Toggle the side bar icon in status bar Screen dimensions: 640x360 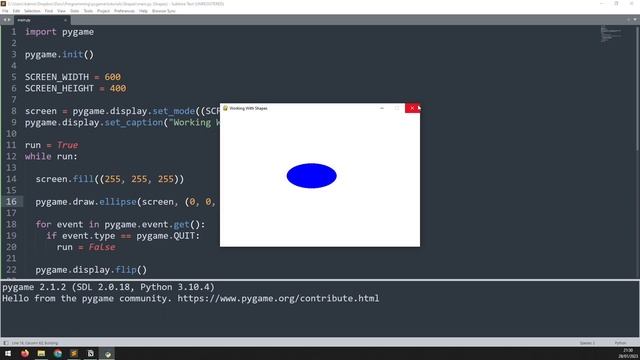click(5, 343)
